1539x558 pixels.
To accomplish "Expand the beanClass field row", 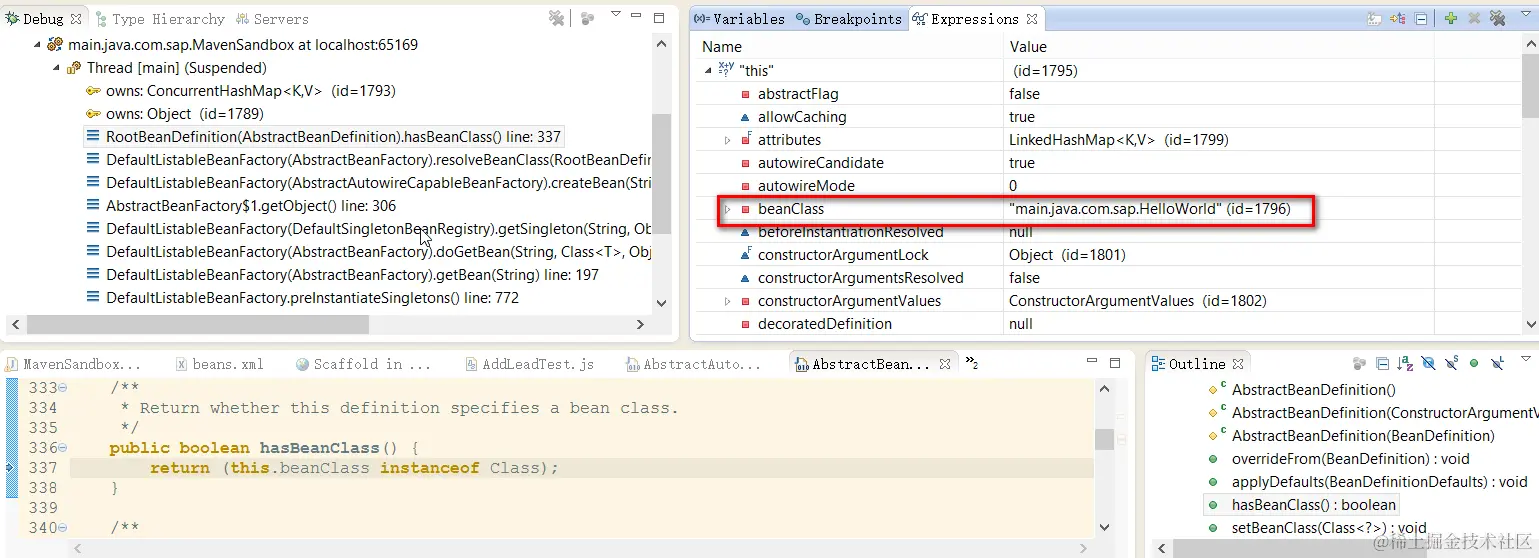I will pos(728,209).
